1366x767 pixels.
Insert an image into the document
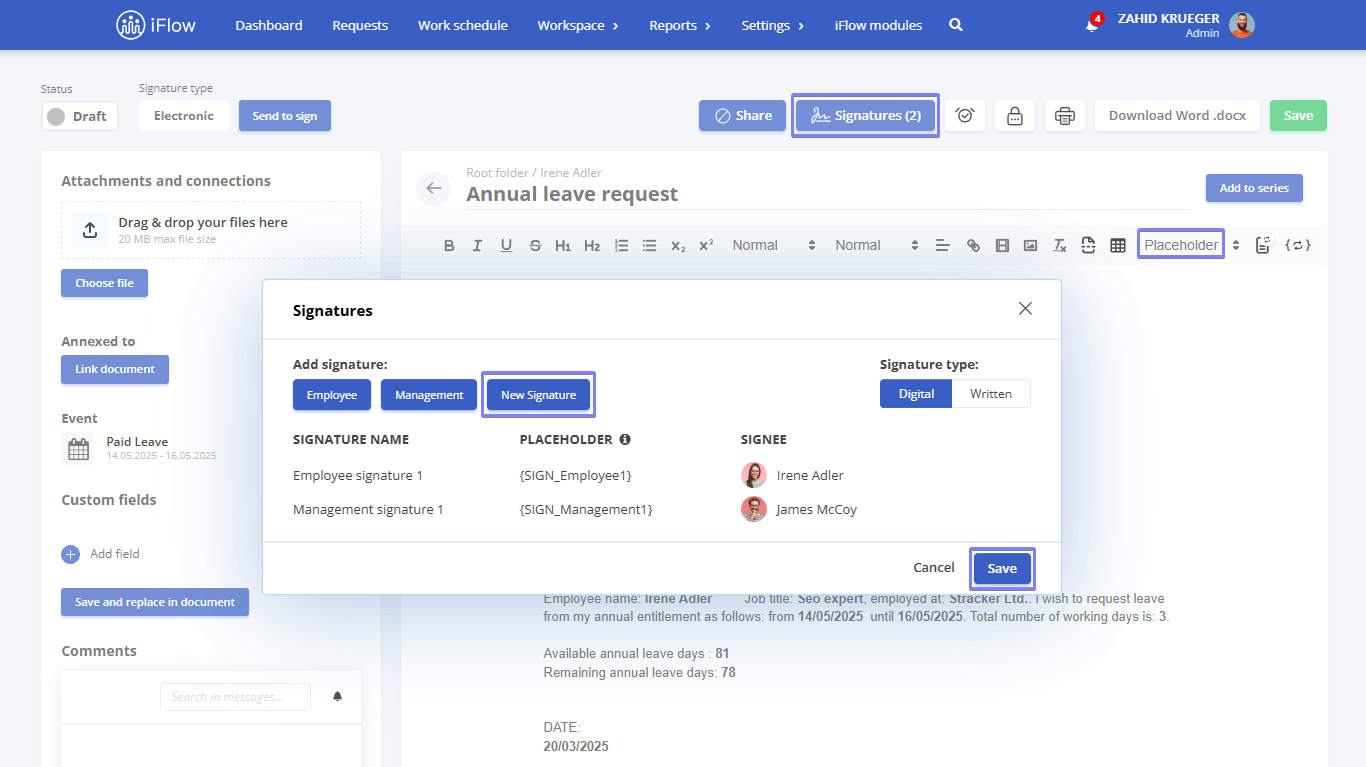[x=1030, y=245]
